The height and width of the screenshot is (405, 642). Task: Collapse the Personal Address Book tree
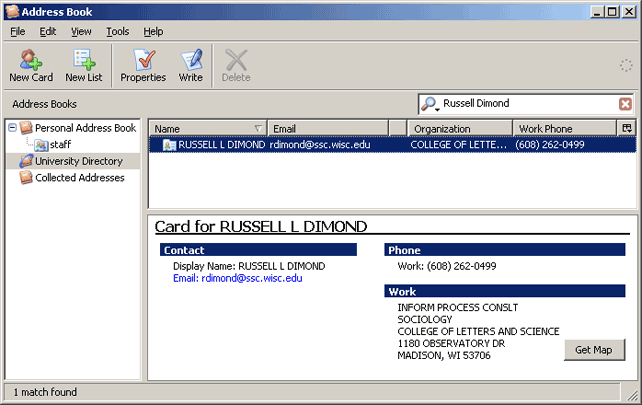12,128
